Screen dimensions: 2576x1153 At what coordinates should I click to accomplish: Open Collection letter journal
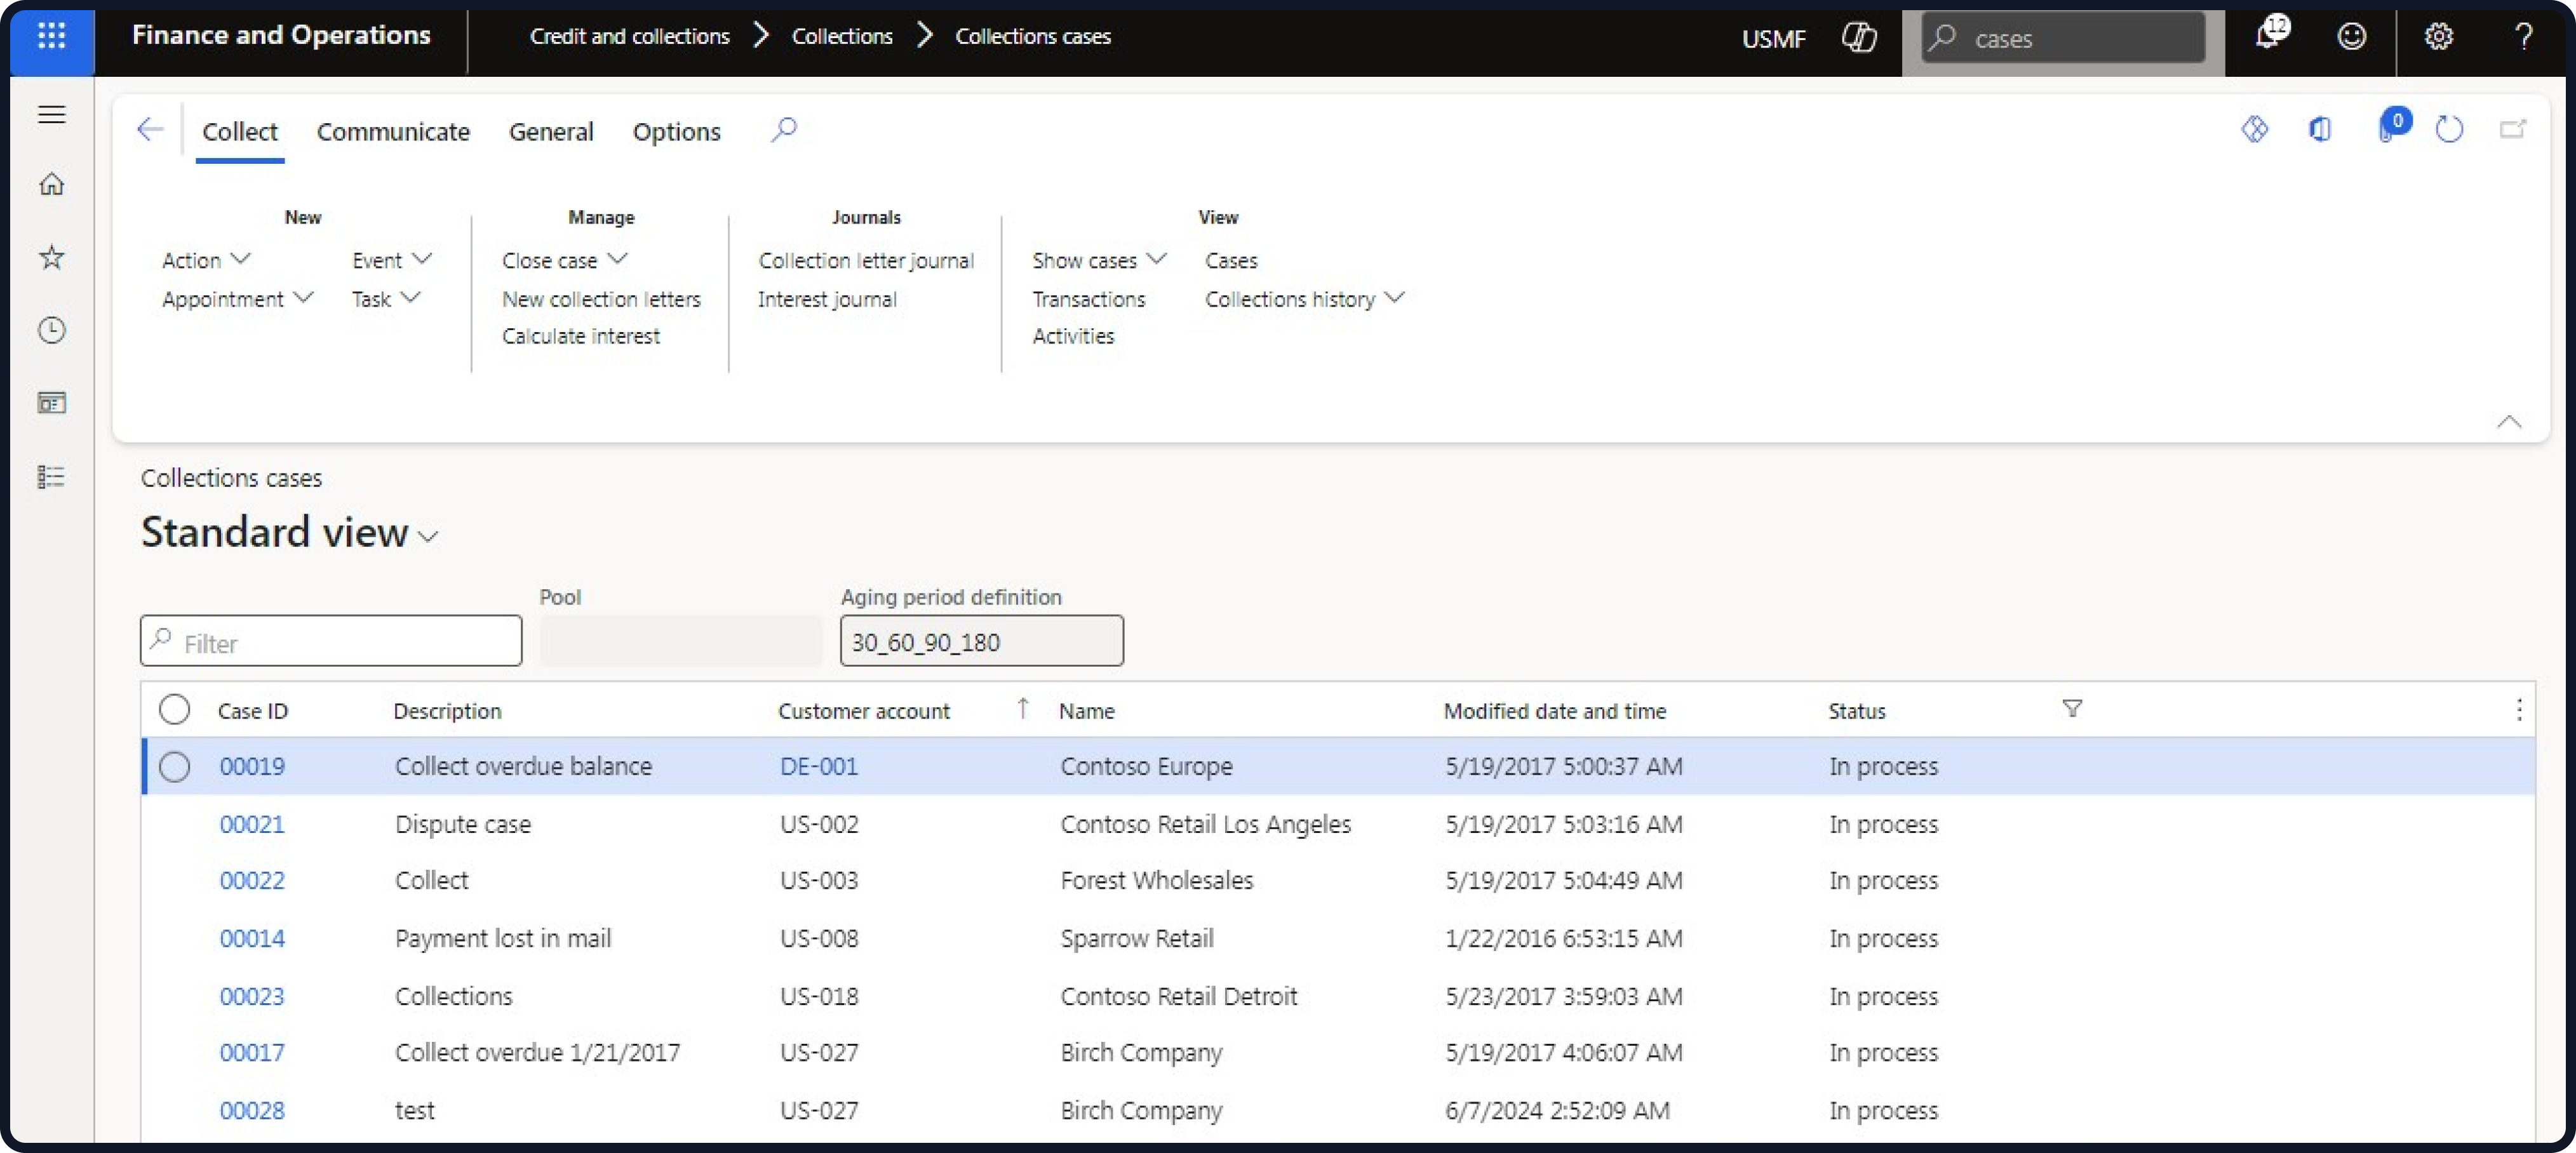point(866,260)
